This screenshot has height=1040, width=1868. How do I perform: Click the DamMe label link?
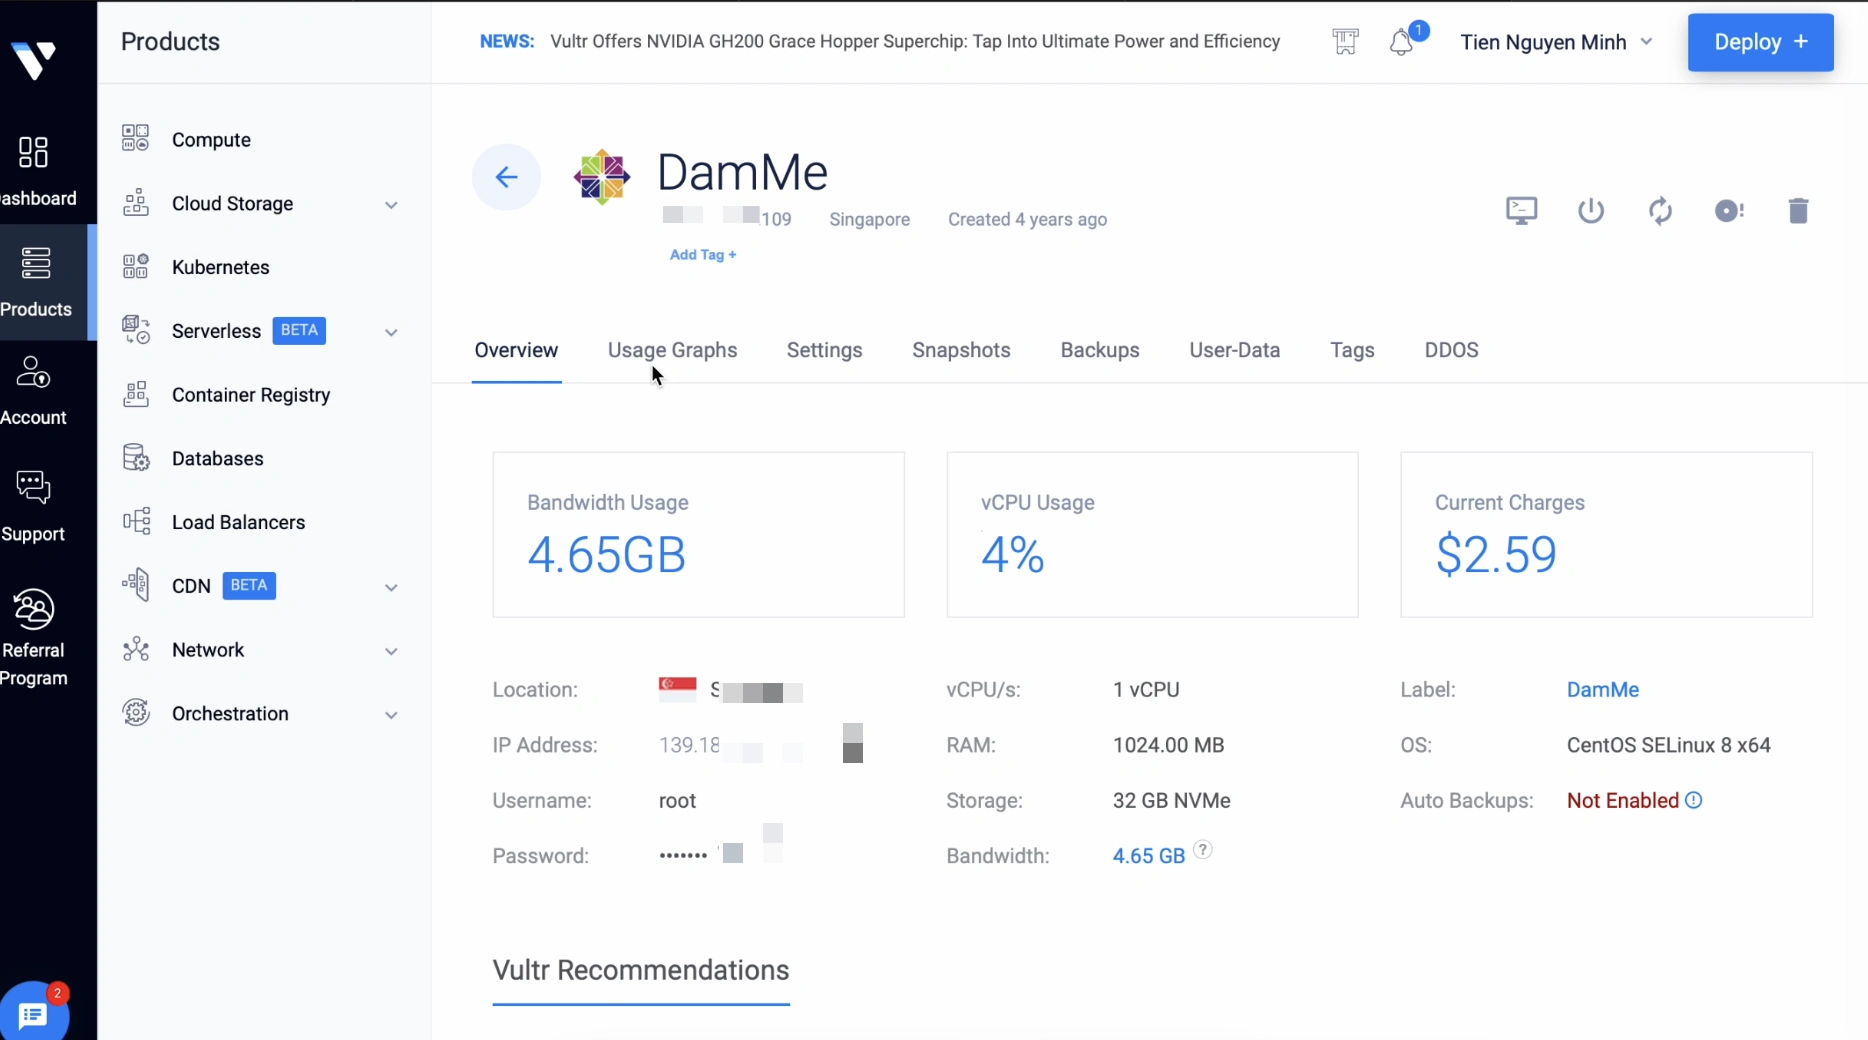pyautogui.click(x=1603, y=690)
